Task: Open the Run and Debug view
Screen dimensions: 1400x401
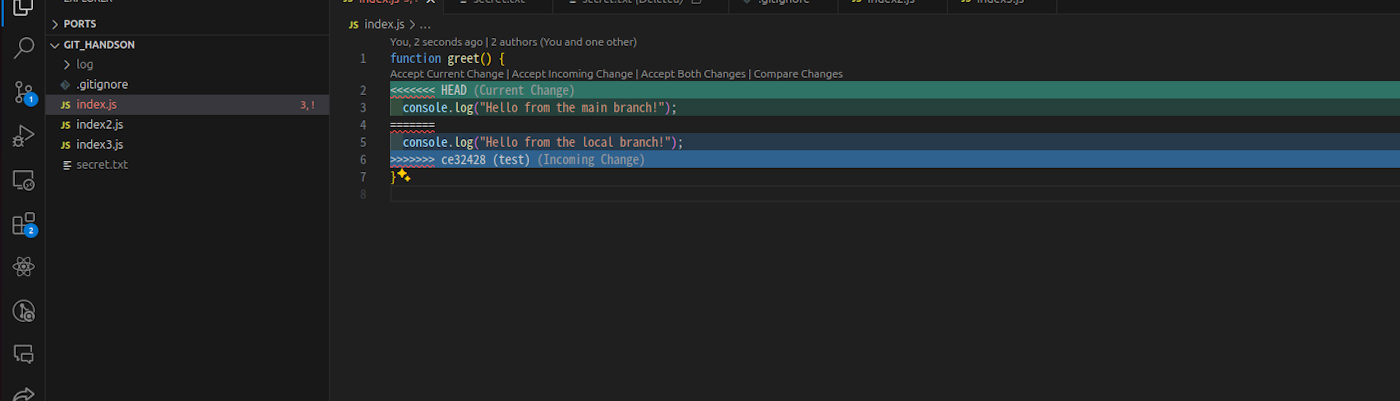Action: tap(24, 136)
